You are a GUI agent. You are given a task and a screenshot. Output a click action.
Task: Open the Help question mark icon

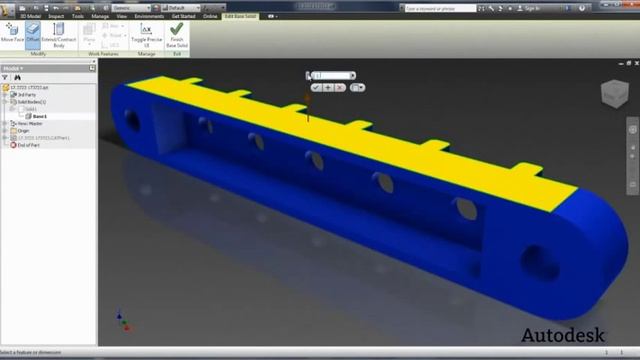click(x=582, y=8)
